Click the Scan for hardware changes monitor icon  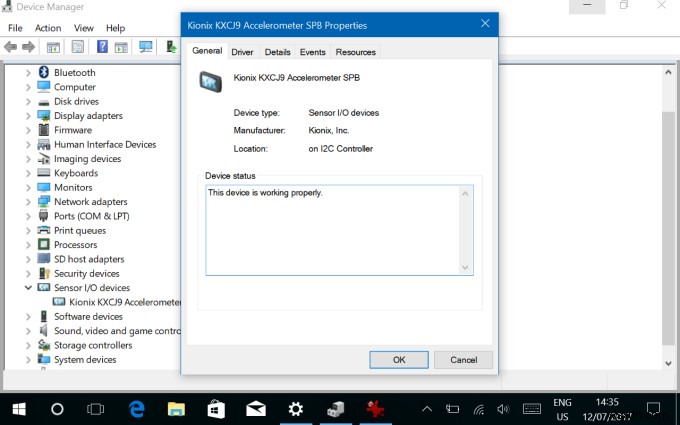146,46
